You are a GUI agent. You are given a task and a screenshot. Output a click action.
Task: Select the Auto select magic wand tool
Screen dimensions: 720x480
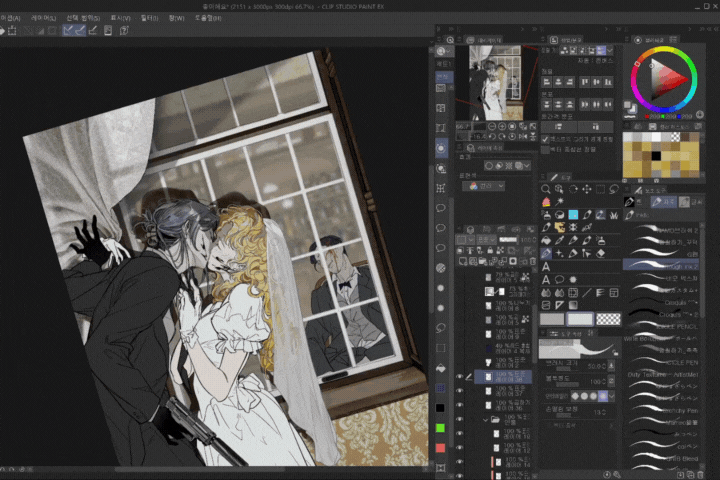pos(559,202)
